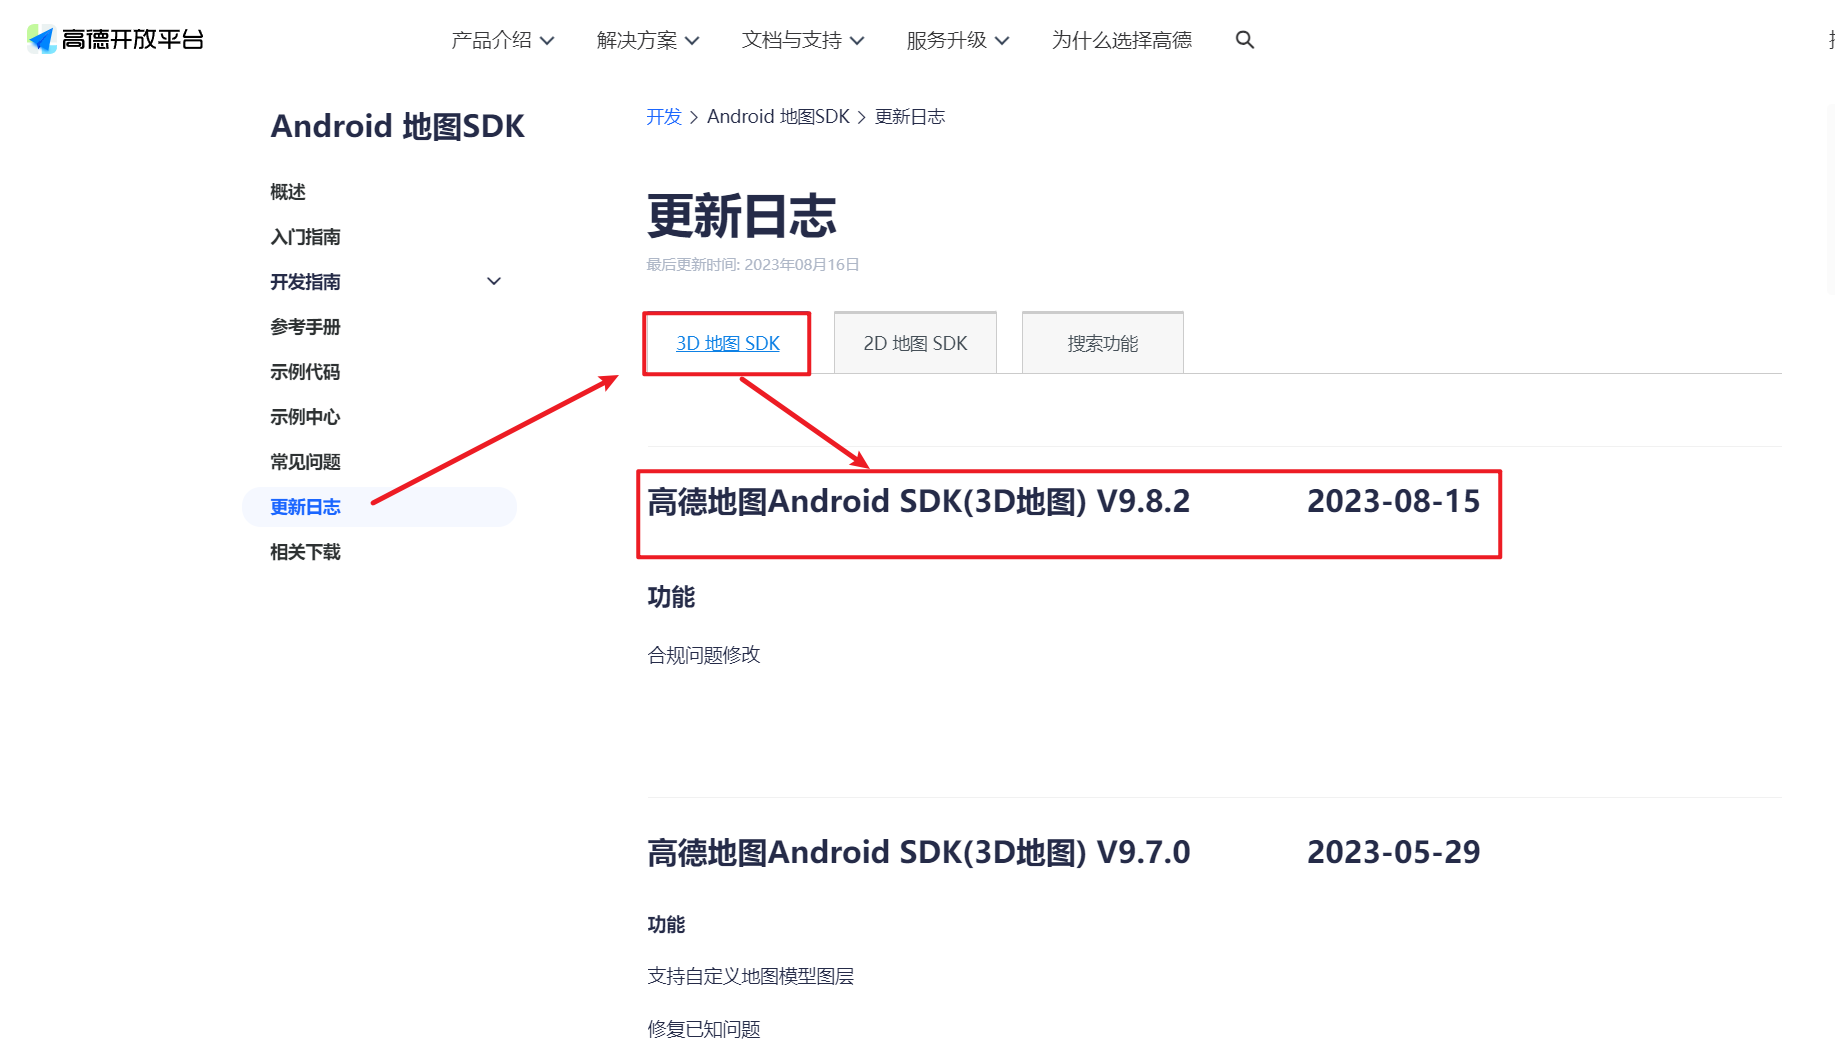Click the 最后更新时间 date text
1835x1059 pixels.
click(x=753, y=265)
